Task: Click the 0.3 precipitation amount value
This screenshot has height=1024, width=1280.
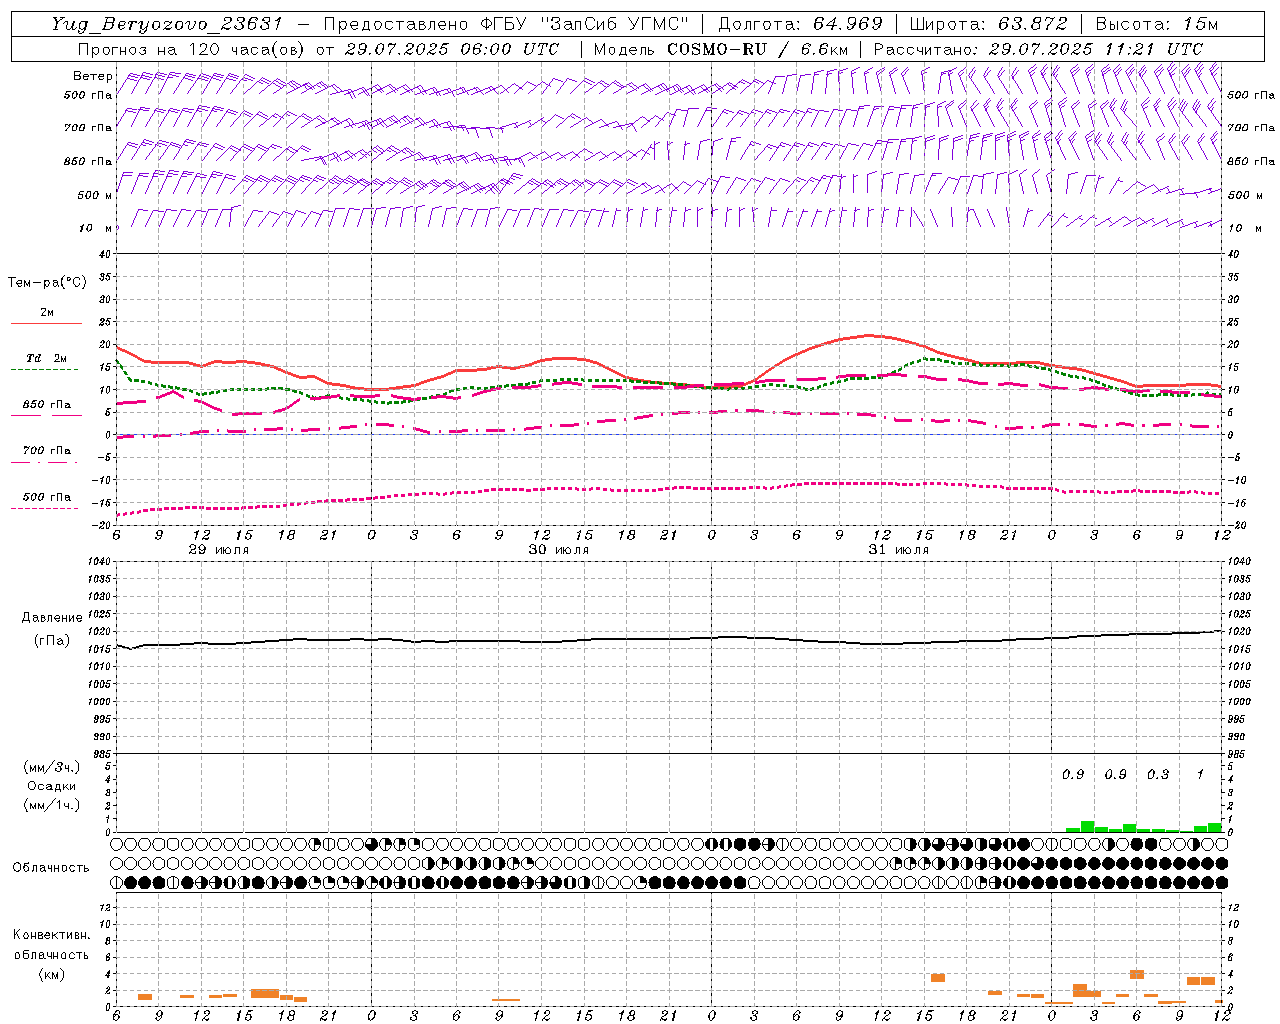Action: pyautogui.click(x=1158, y=775)
